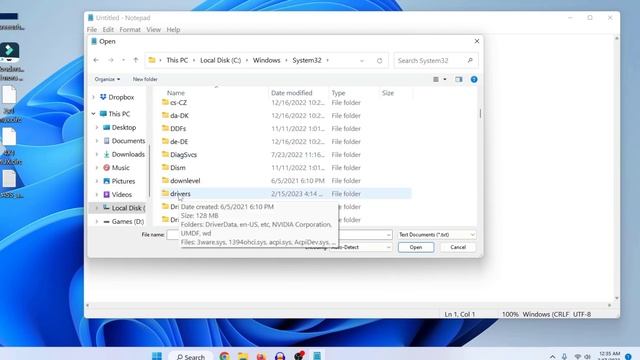The image size is (640, 360).
Task: Sort by Size column header
Action: pos(388,93)
